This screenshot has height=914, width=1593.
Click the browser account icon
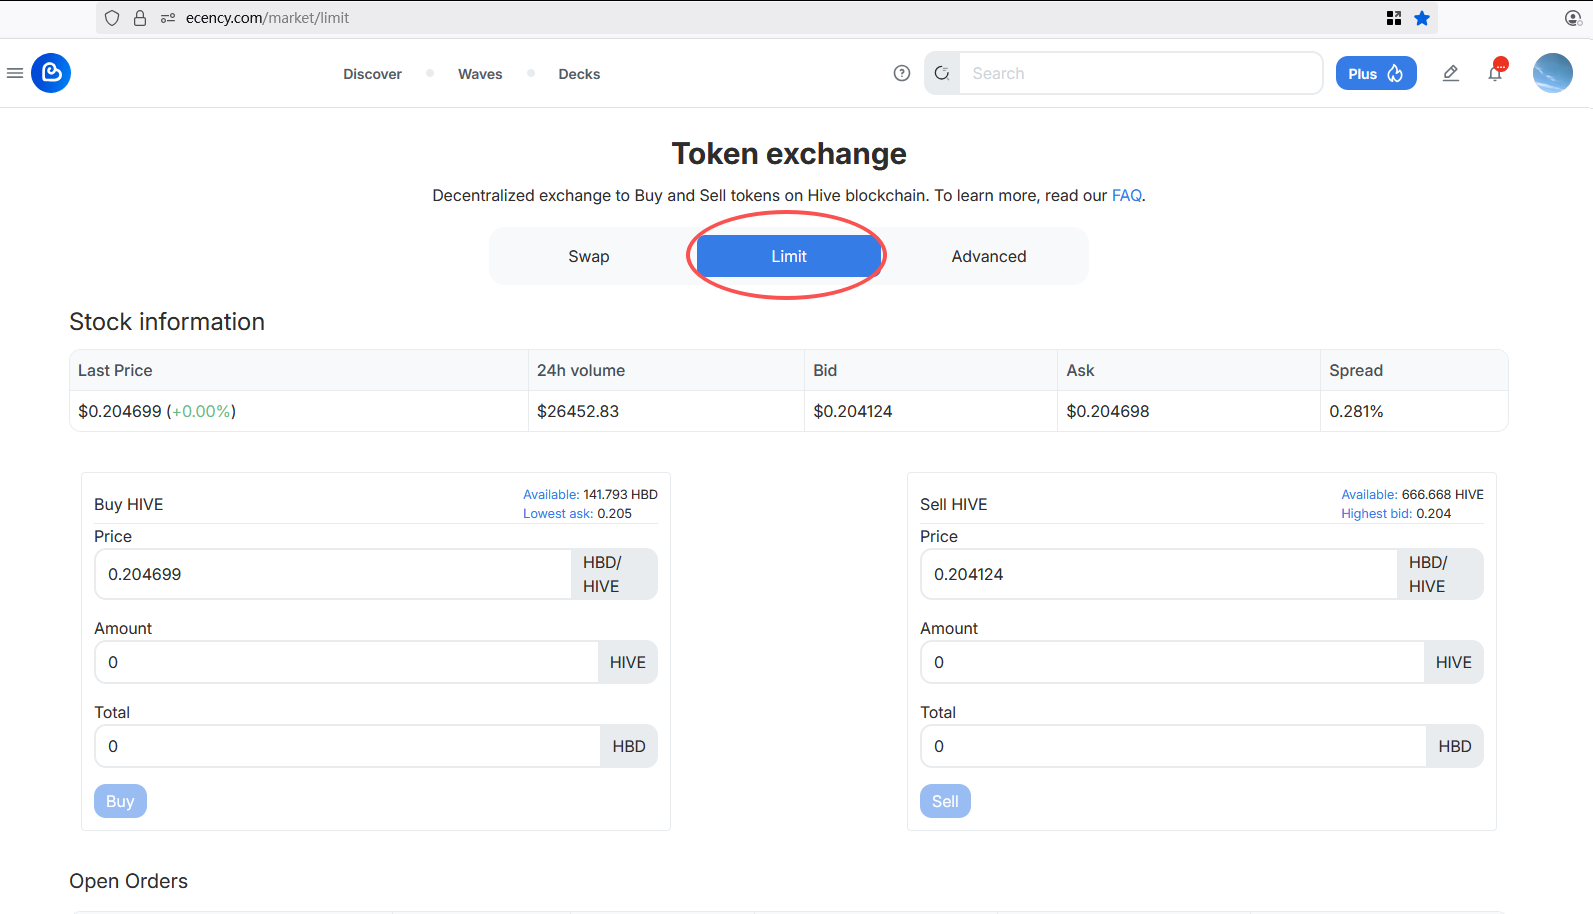click(1573, 18)
